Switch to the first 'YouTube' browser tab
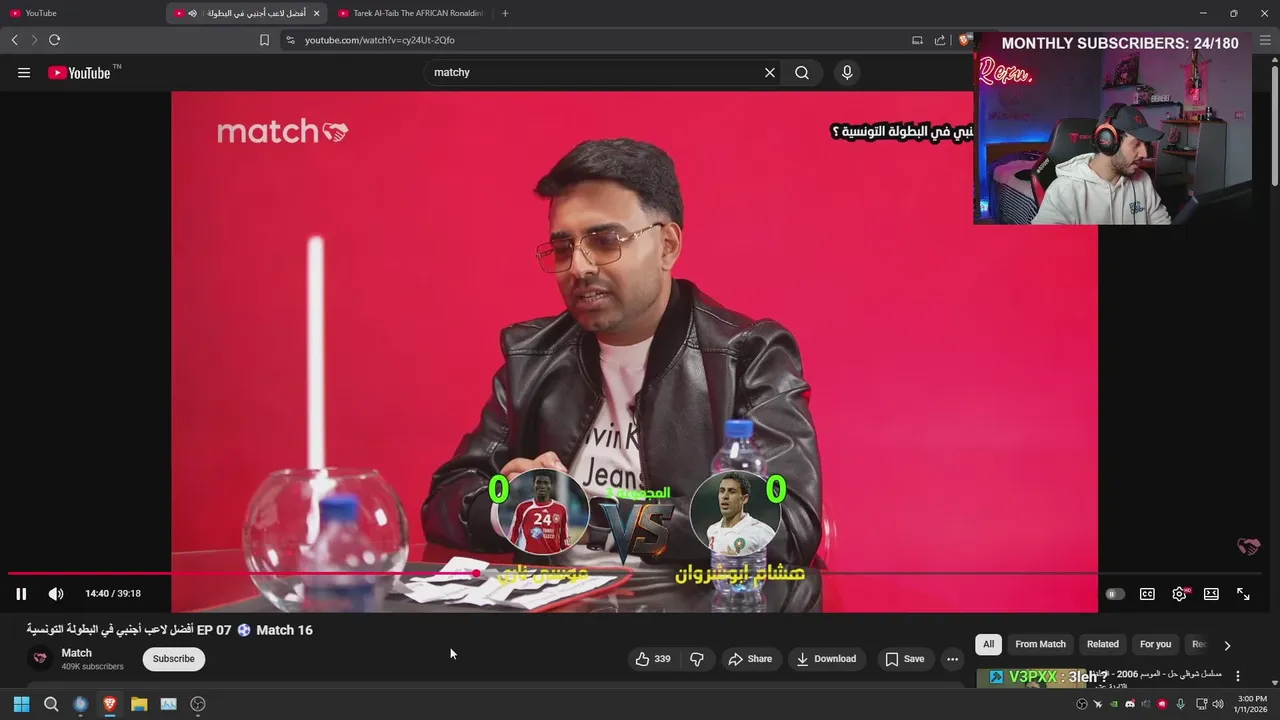 click(82, 13)
